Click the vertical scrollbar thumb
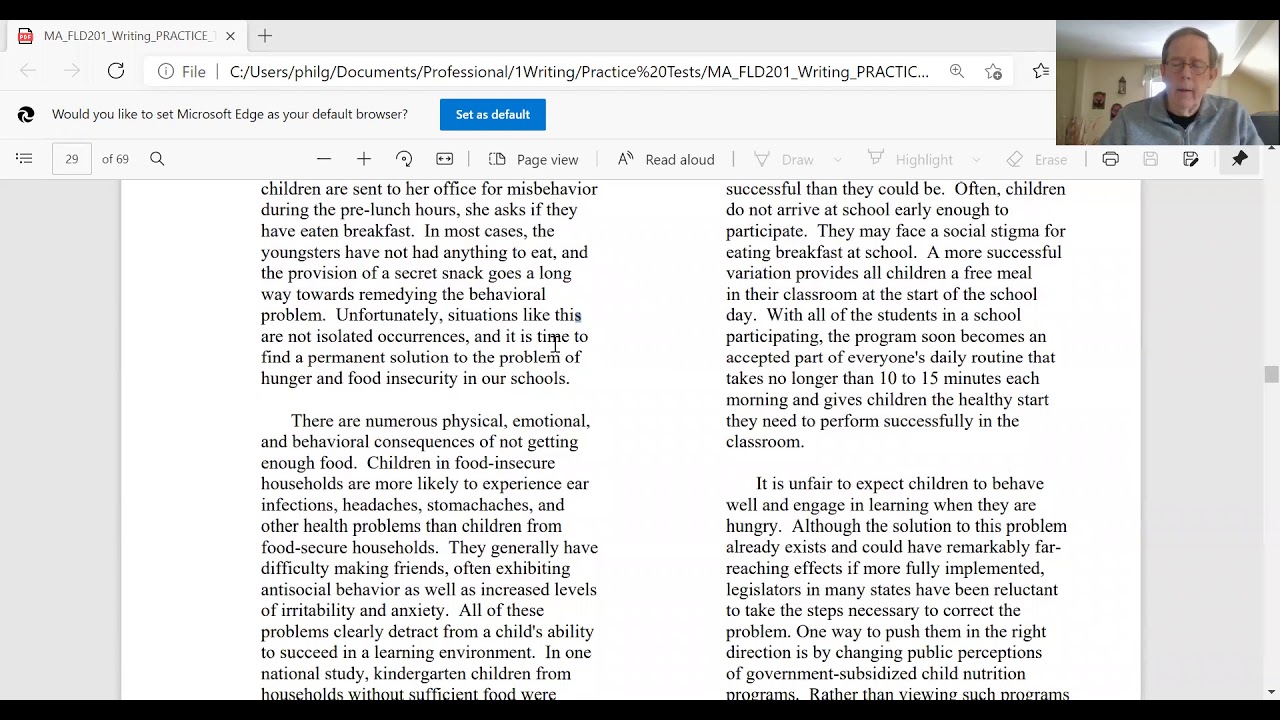 [1271, 374]
